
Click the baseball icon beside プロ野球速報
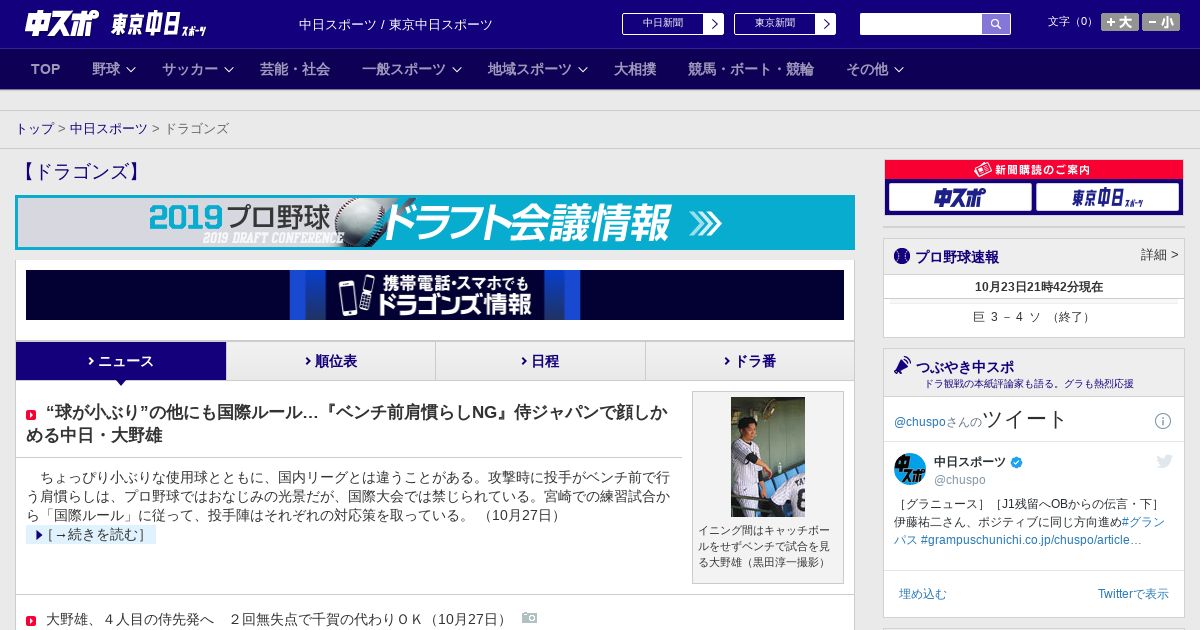coord(902,256)
